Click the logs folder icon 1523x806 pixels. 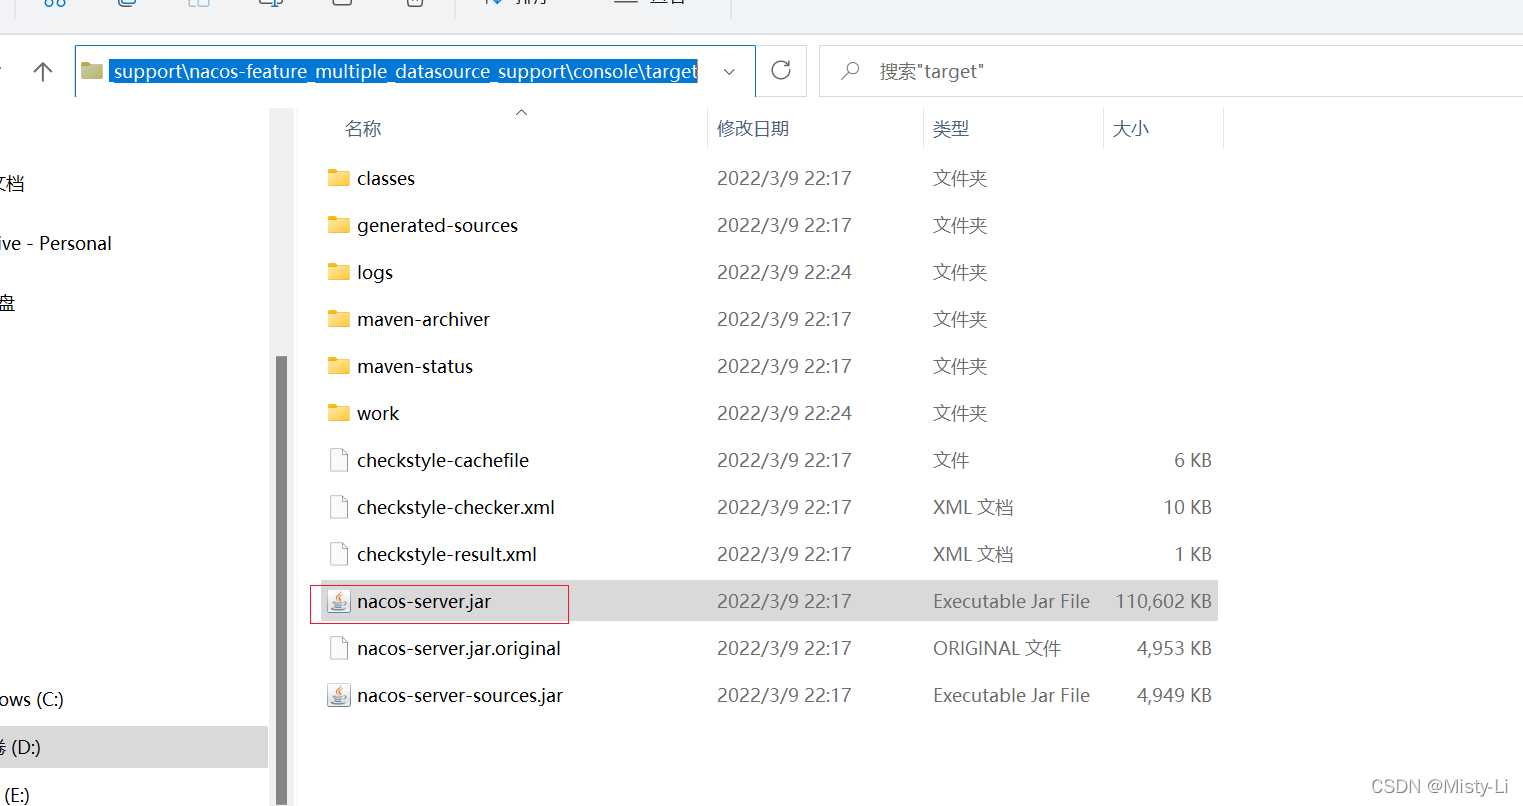339,272
